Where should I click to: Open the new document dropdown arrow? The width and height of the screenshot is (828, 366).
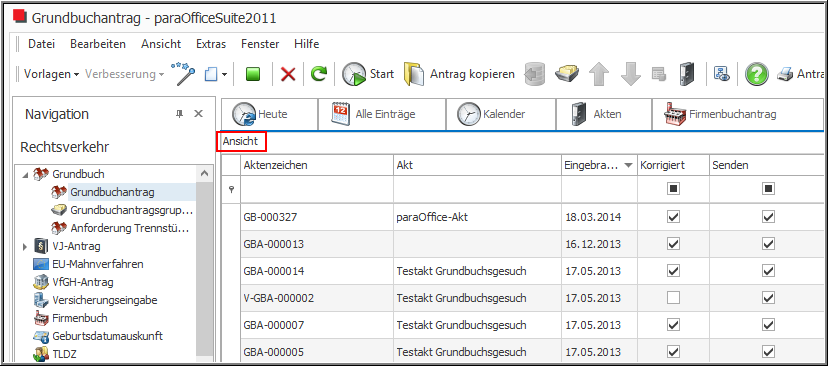tap(224, 74)
